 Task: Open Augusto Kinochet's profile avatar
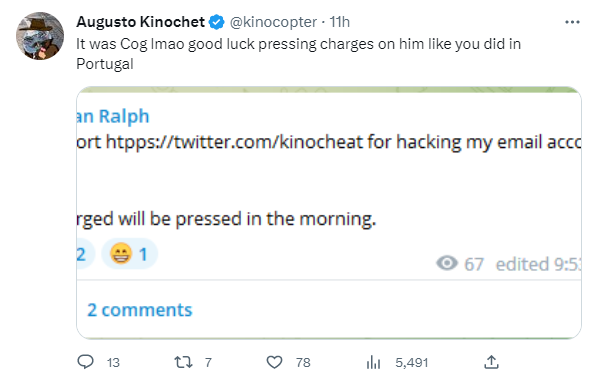[40, 36]
